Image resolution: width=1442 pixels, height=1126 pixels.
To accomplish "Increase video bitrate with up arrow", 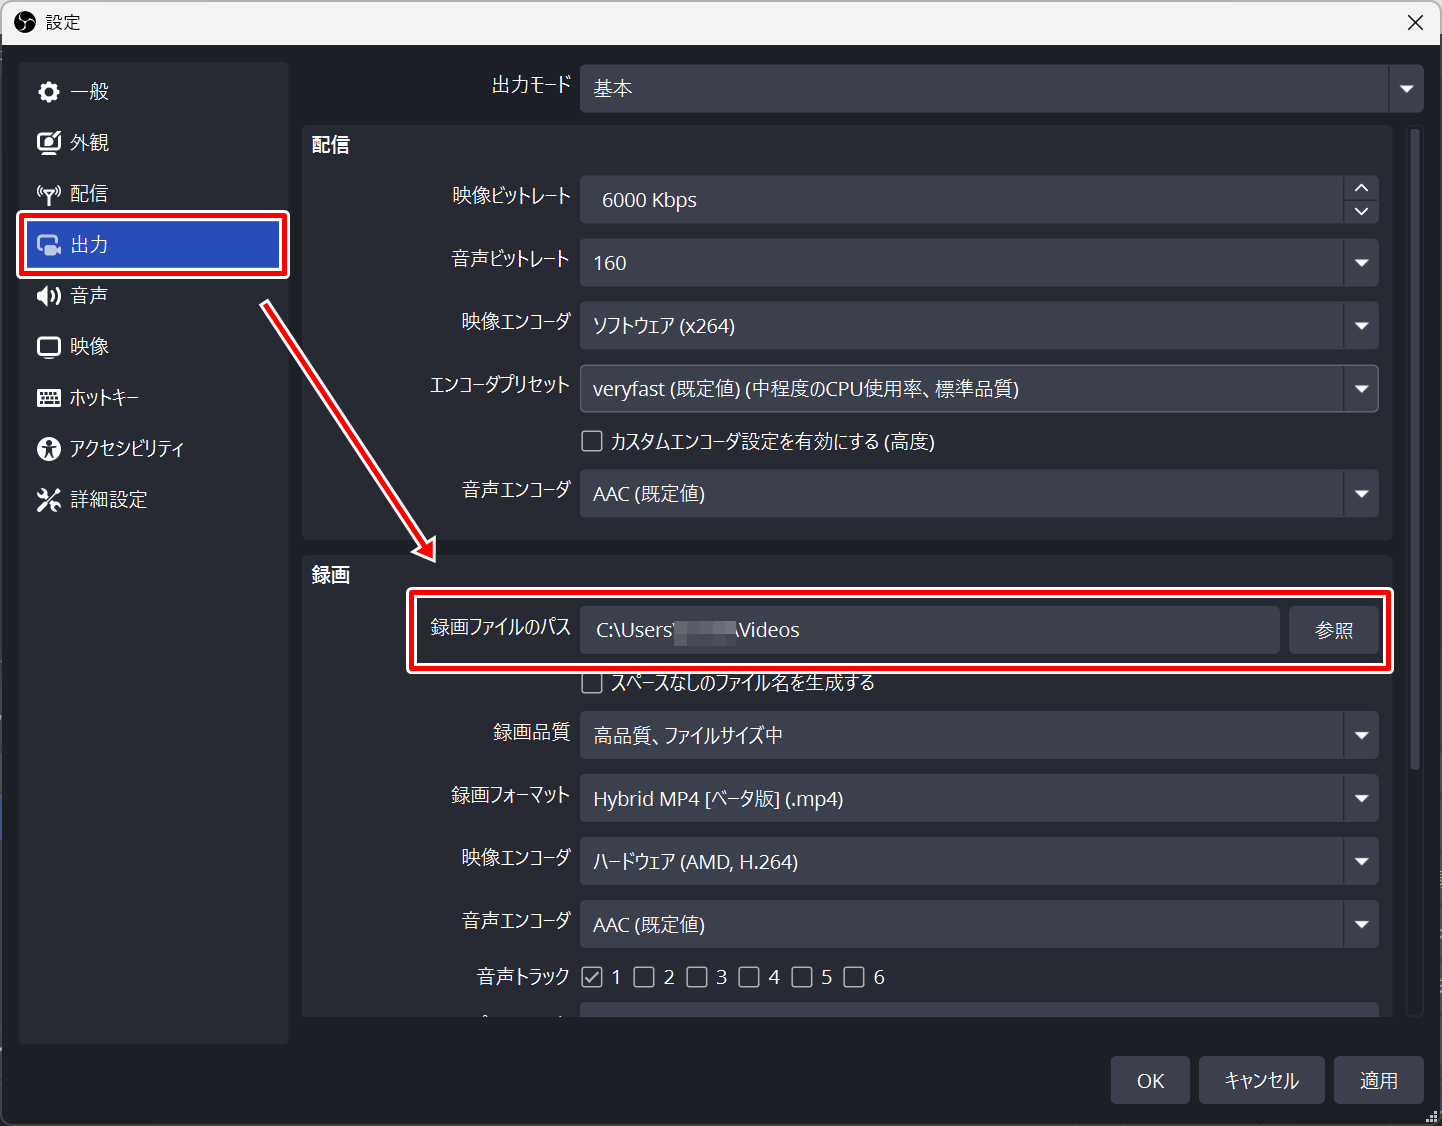I will tap(1361, 188).
